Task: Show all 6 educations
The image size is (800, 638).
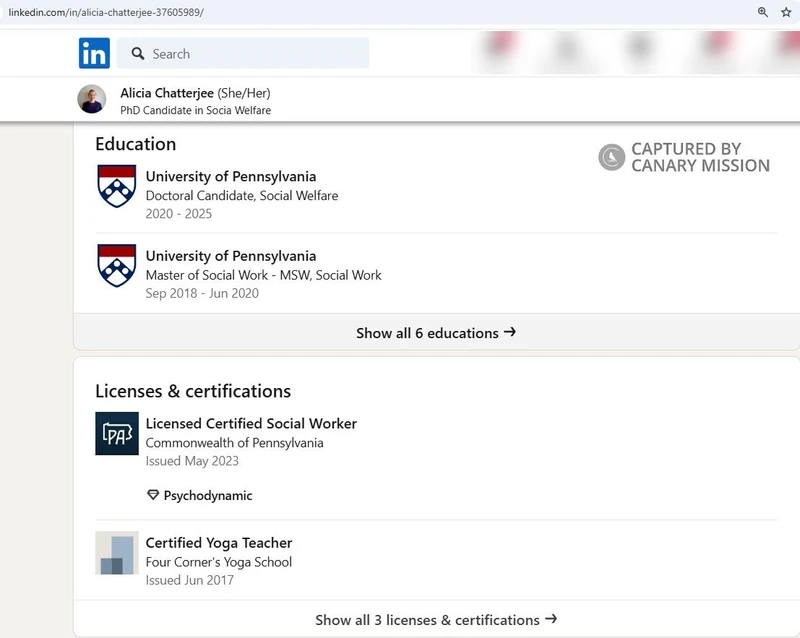Action: tap(436, 333)
